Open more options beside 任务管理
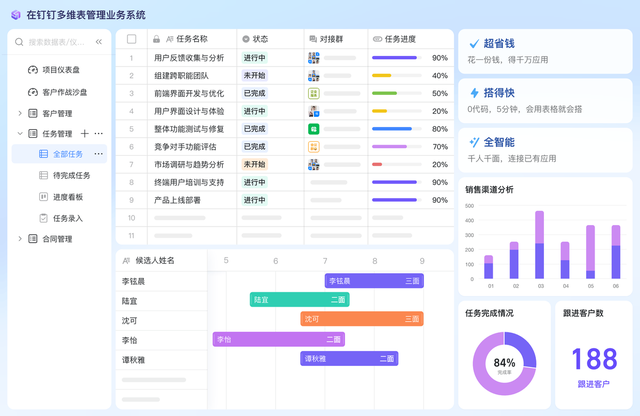 click(99, 133)
